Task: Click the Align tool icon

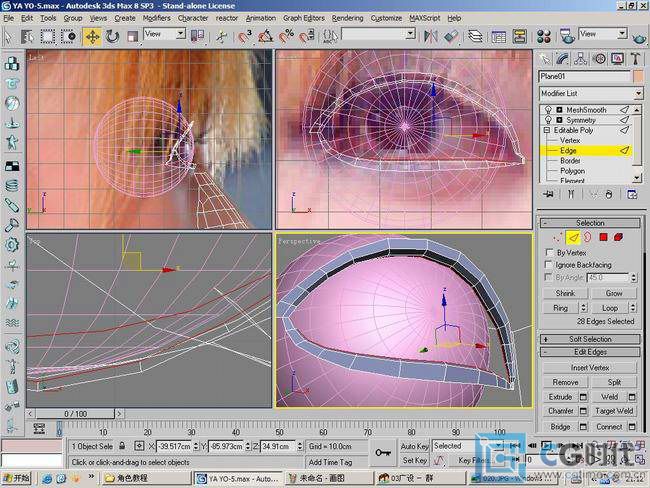Action: pos(451,36)
